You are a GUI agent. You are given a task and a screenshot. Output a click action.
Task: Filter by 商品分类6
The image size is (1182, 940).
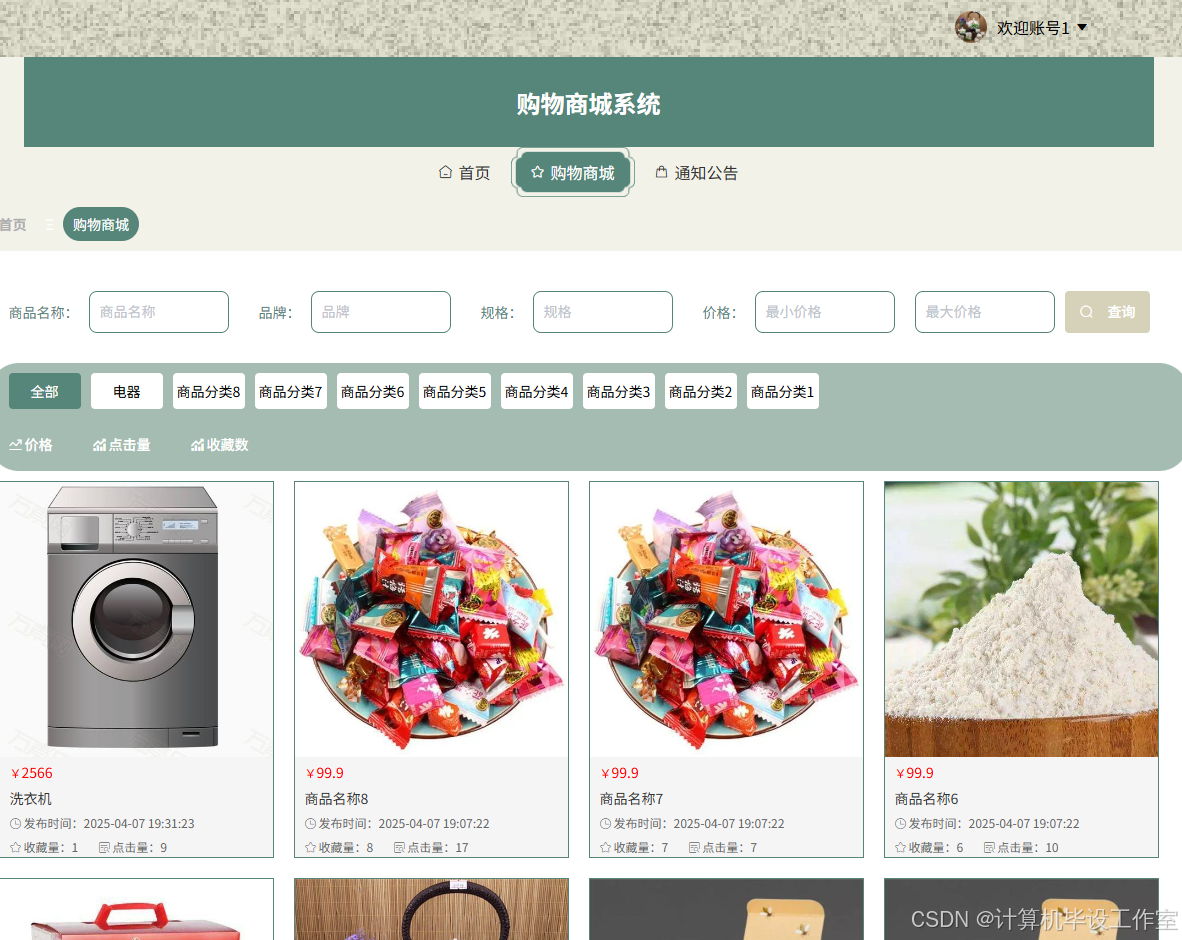373,391
